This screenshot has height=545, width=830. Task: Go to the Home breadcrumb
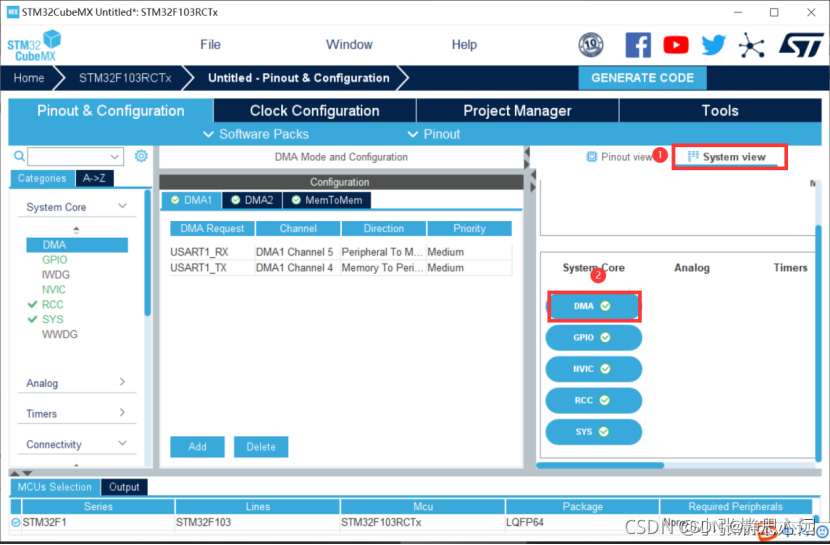point(29,78)
